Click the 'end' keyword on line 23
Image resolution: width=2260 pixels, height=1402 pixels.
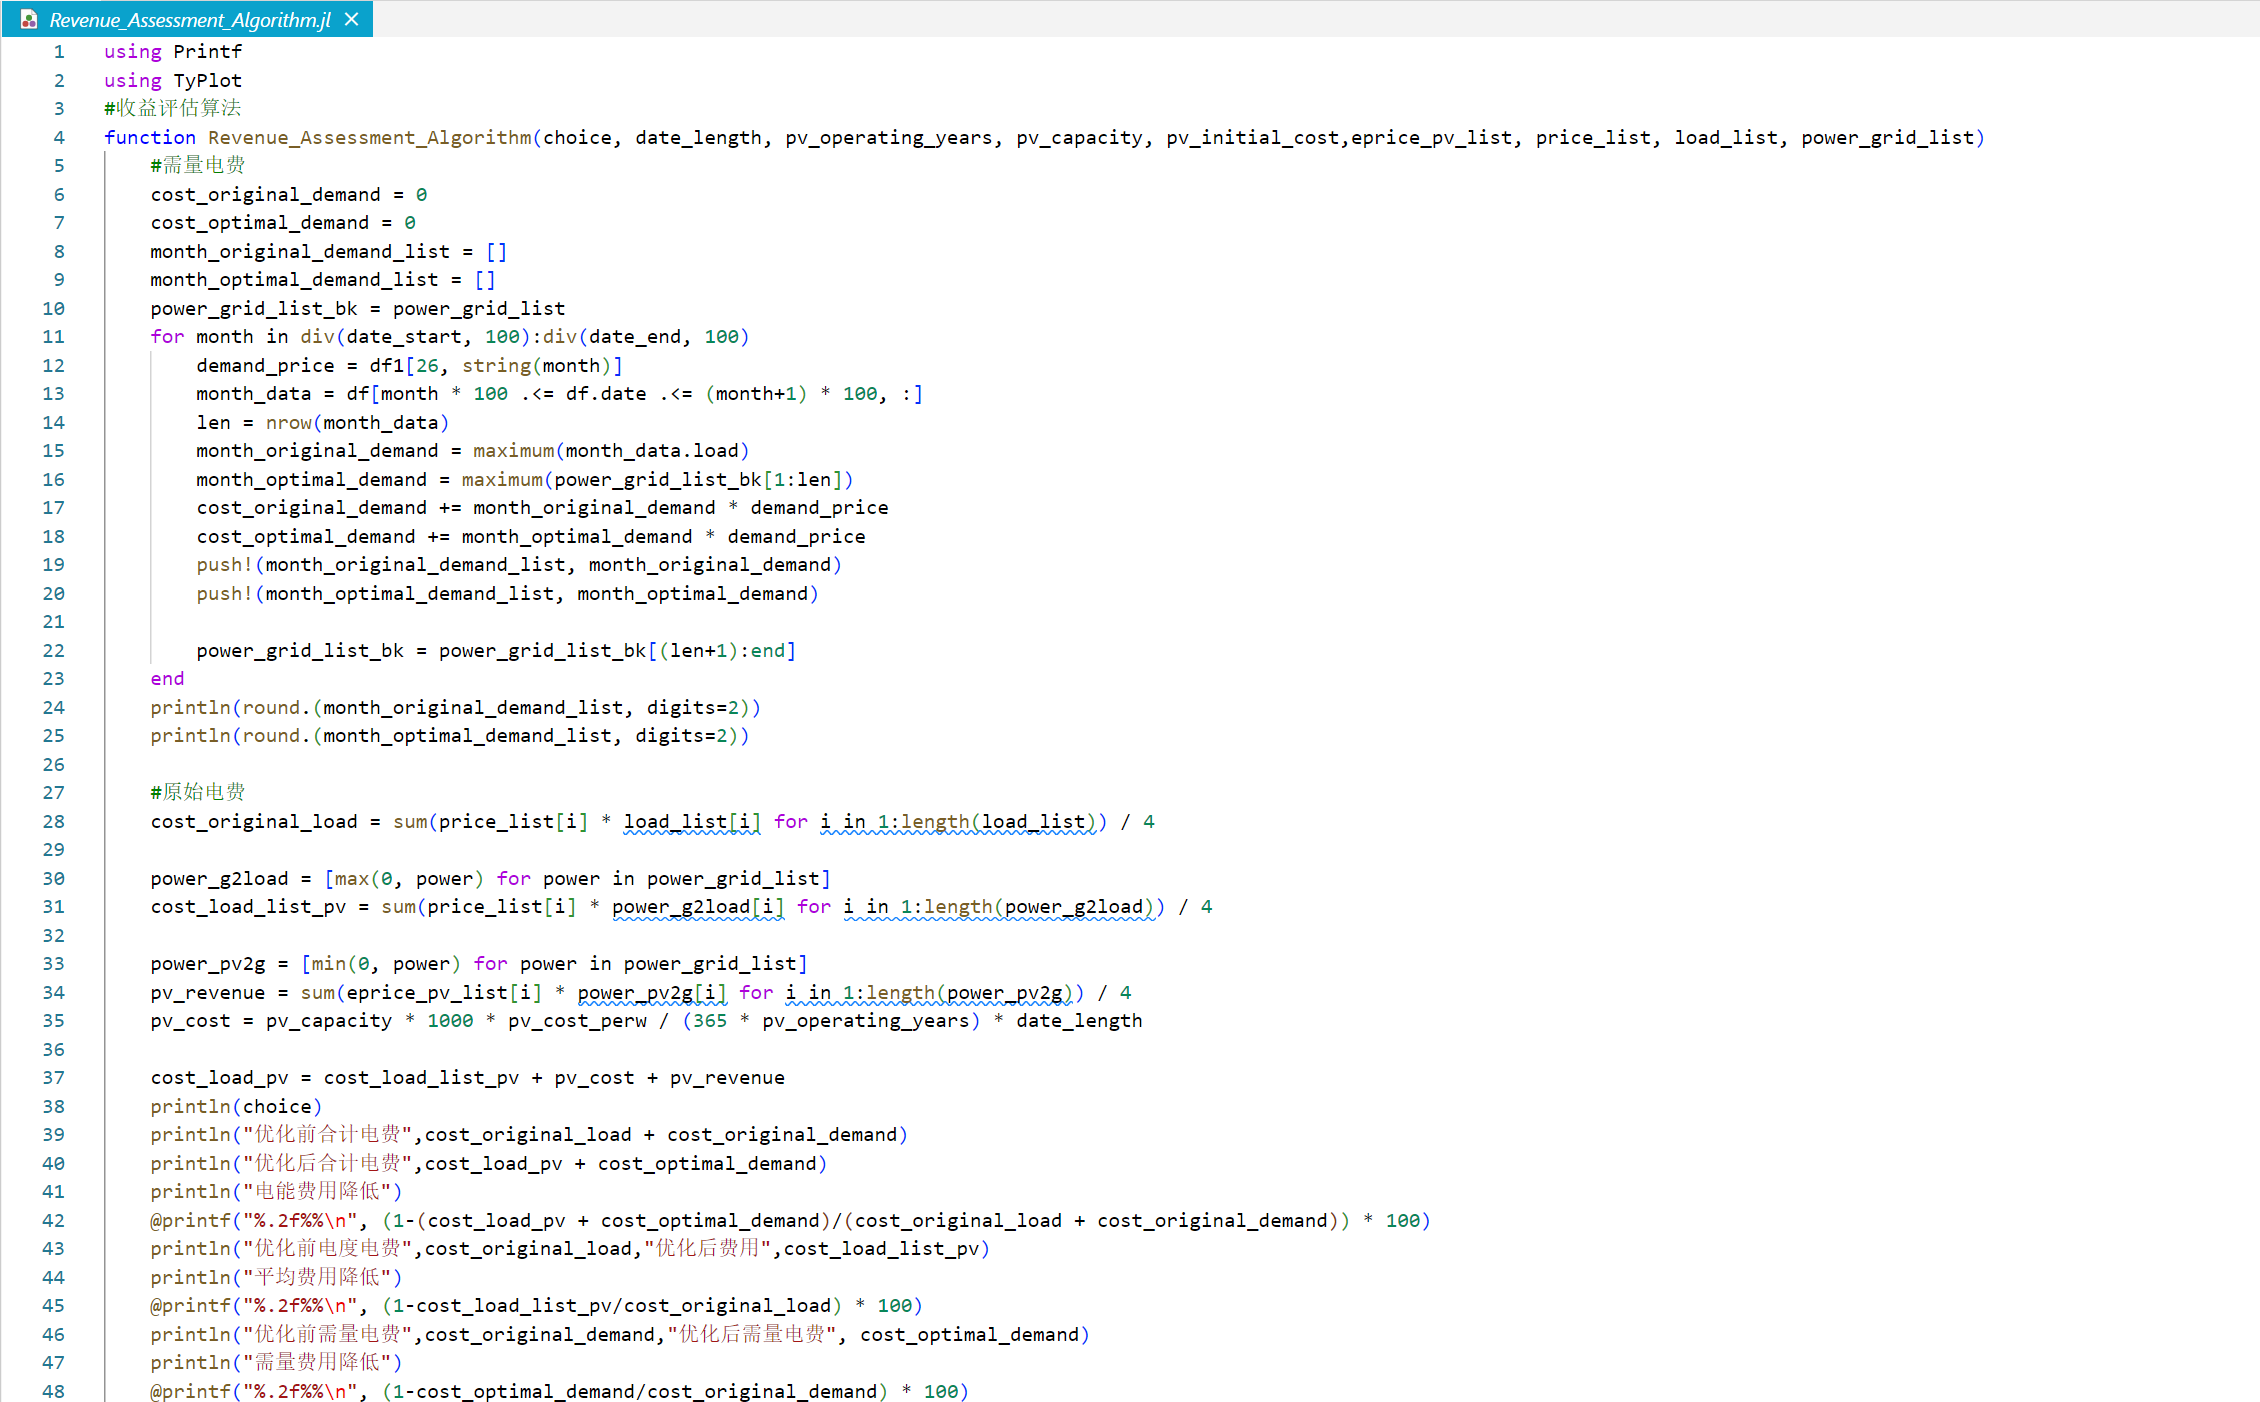coord(167,678)
